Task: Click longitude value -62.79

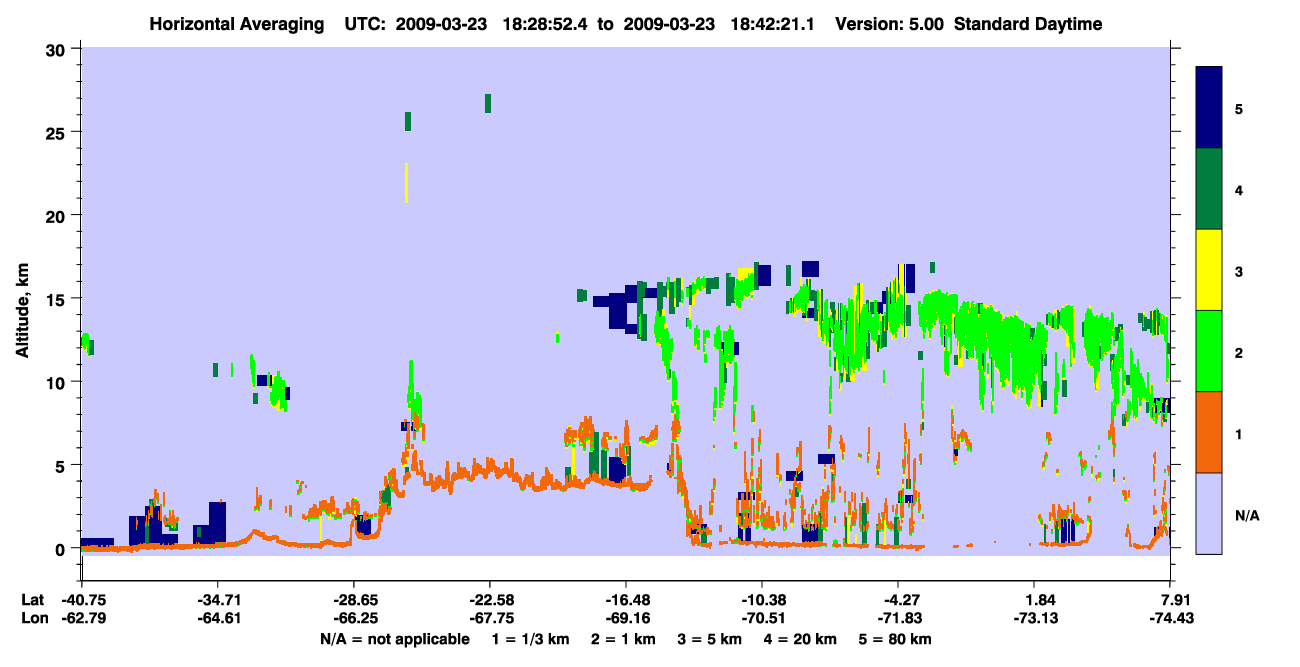Action: click(x=82, y=618)
